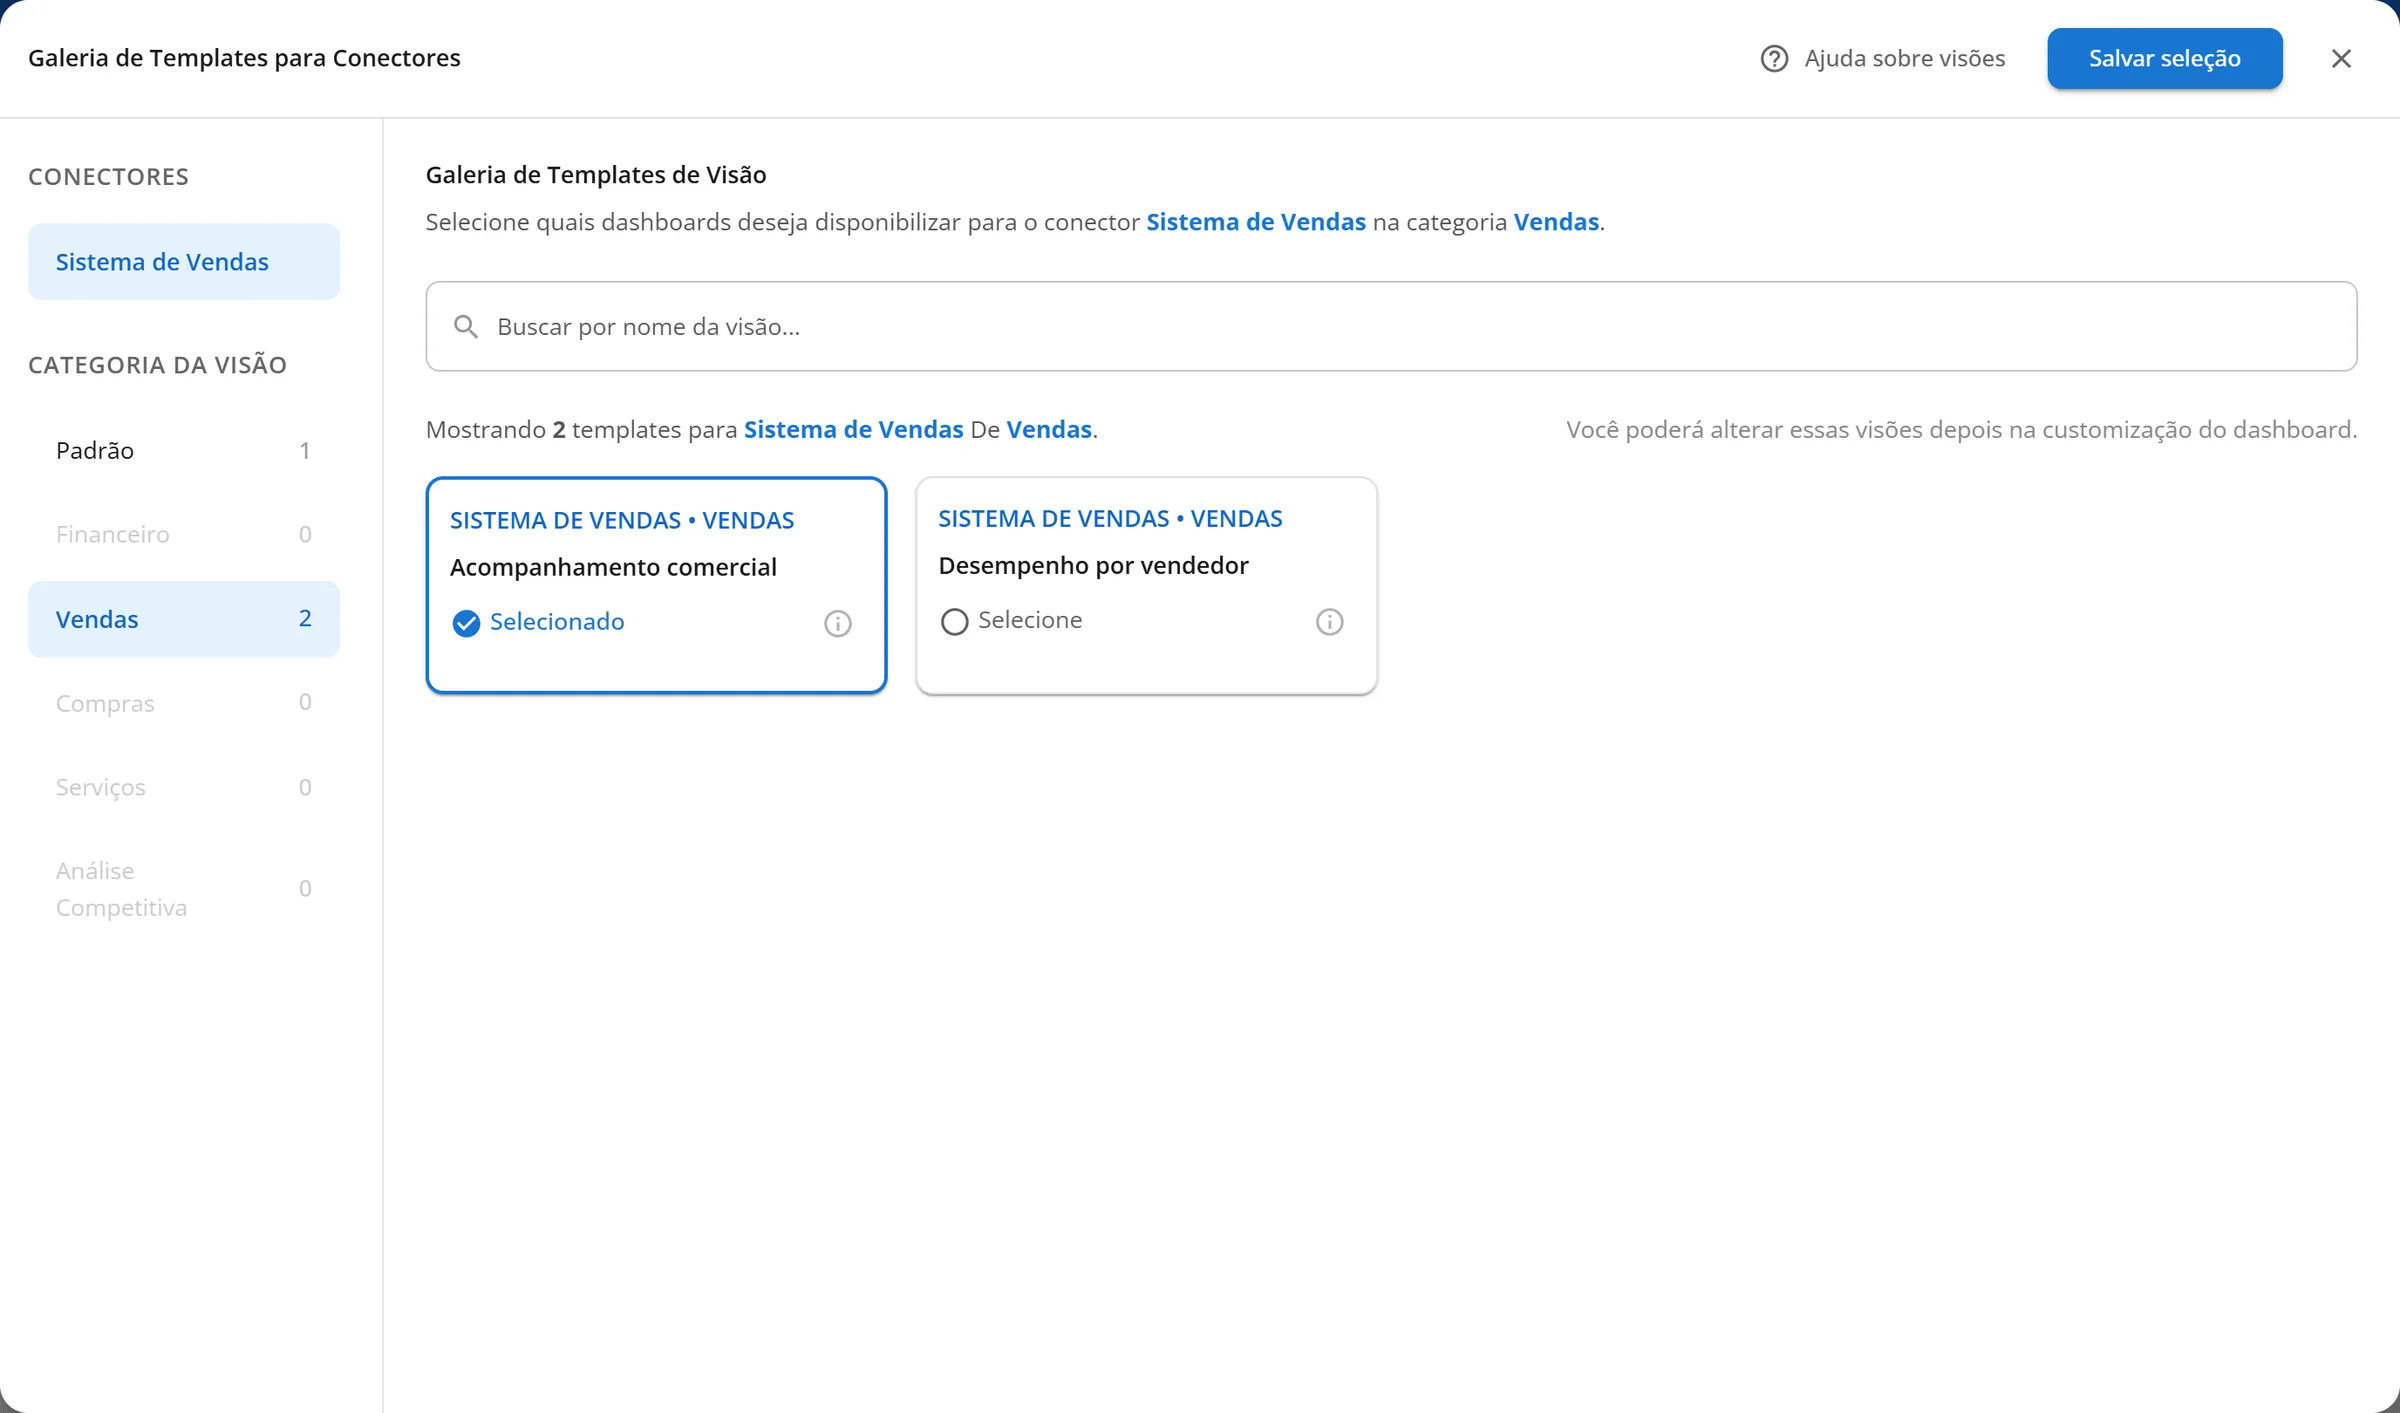Select the Acompanhamento comercial card title
2400x1413 pixels.
613,567
